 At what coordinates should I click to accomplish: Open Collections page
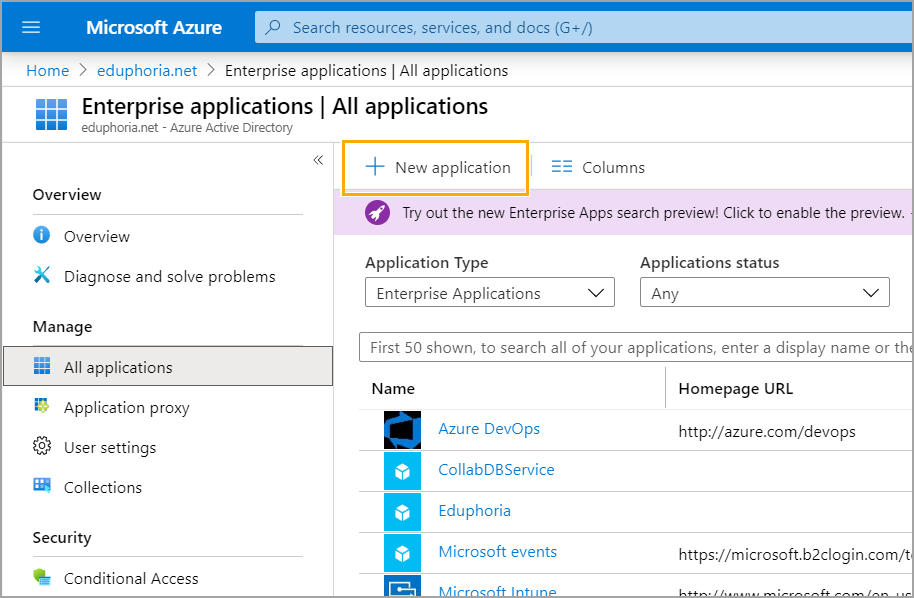(103, 487)
